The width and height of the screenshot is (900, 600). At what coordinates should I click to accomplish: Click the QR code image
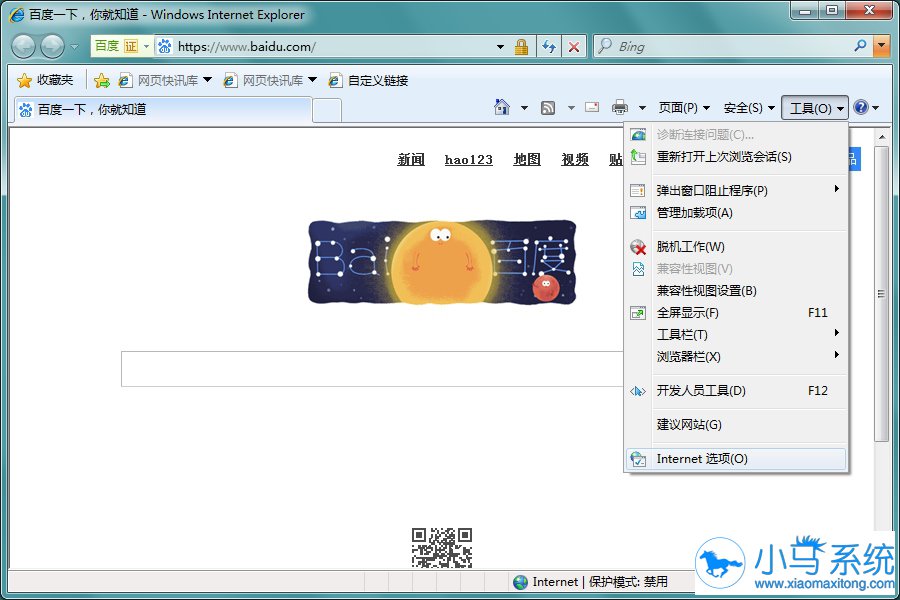442,548
